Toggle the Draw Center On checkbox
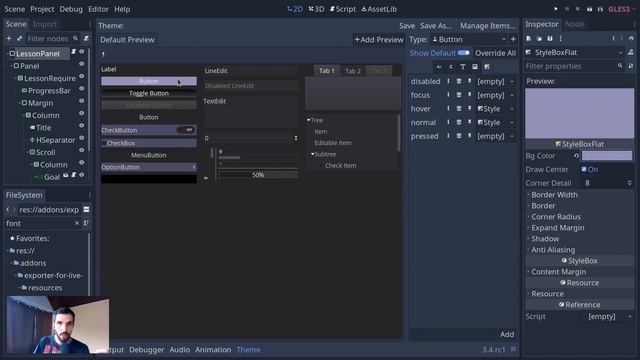Viewport: 640px width, 360px height. click(584, 169)
